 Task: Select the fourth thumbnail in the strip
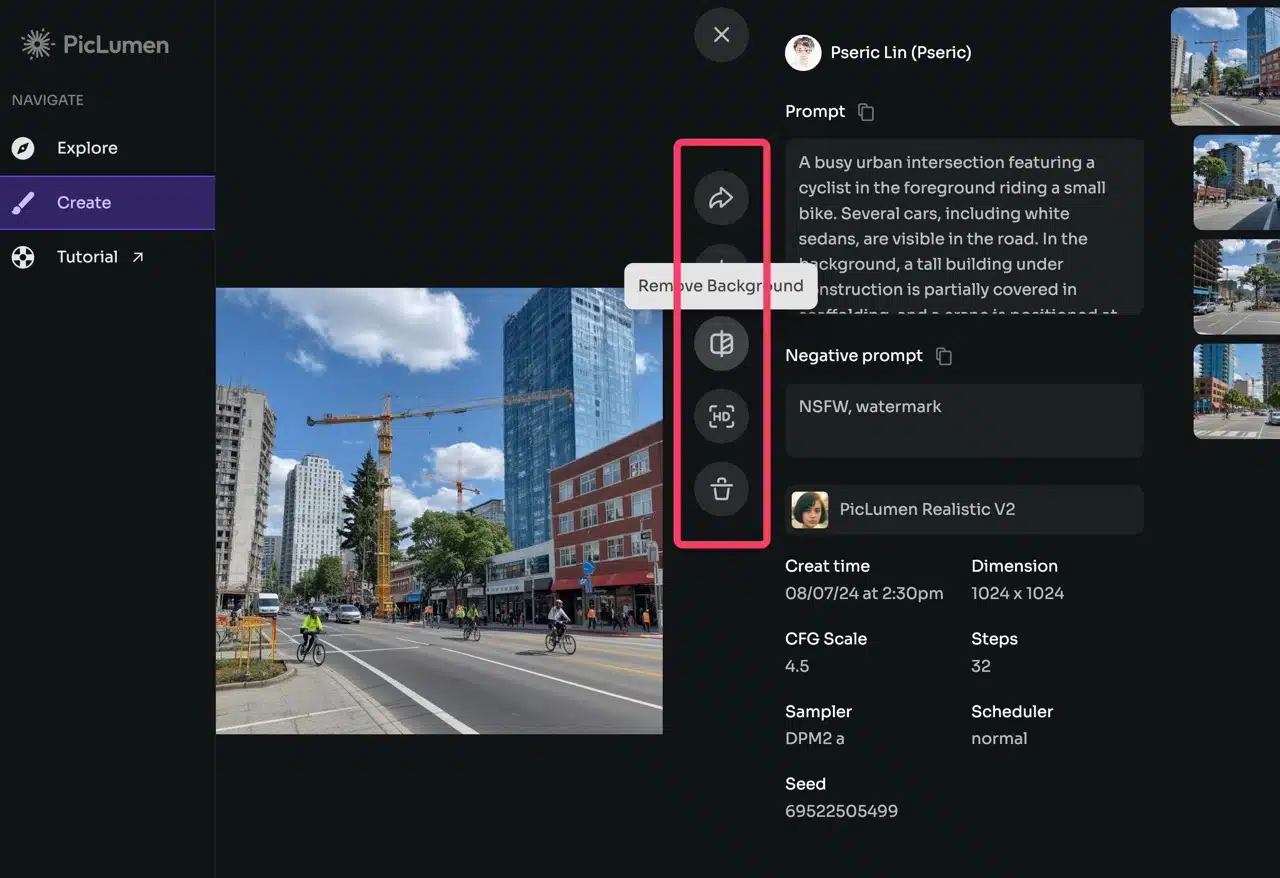pos(1236,391)
